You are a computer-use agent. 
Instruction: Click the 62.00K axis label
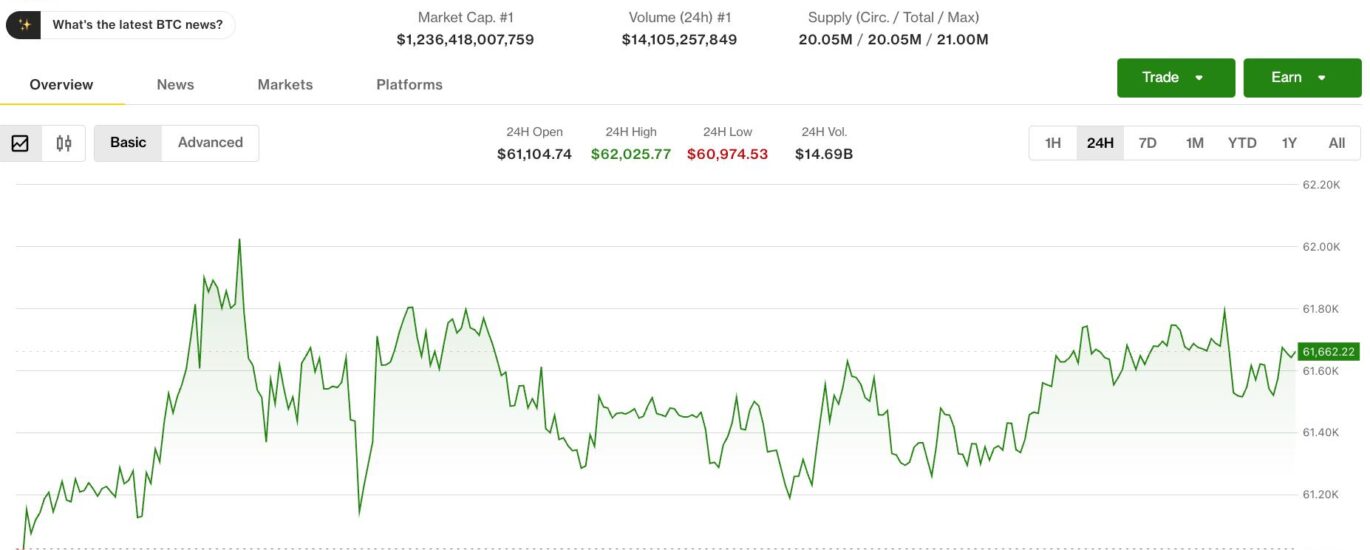coord(1320,247)
